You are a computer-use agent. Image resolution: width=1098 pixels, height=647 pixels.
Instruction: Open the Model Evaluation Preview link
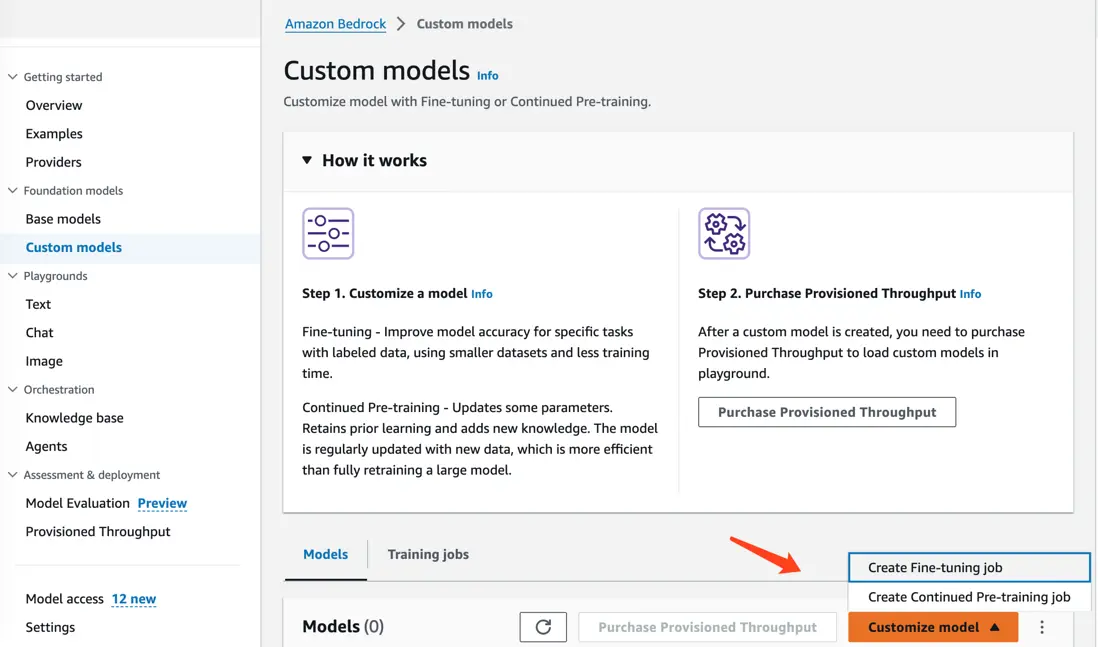(x=162, y=503)
